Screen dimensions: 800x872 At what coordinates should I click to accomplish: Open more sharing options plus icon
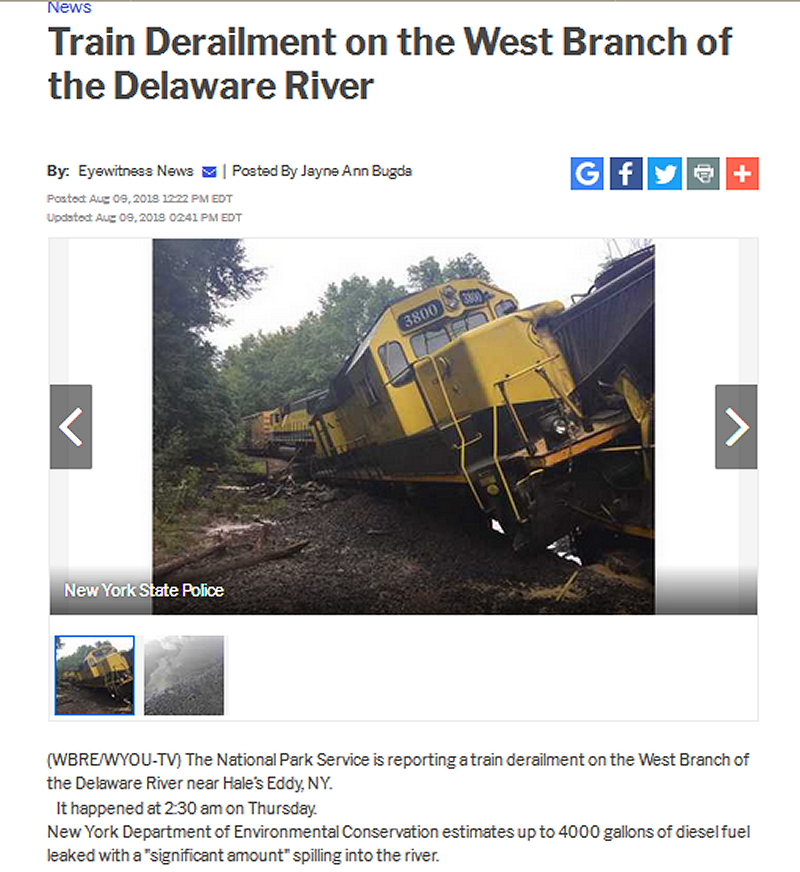click(x=742, y=174)
